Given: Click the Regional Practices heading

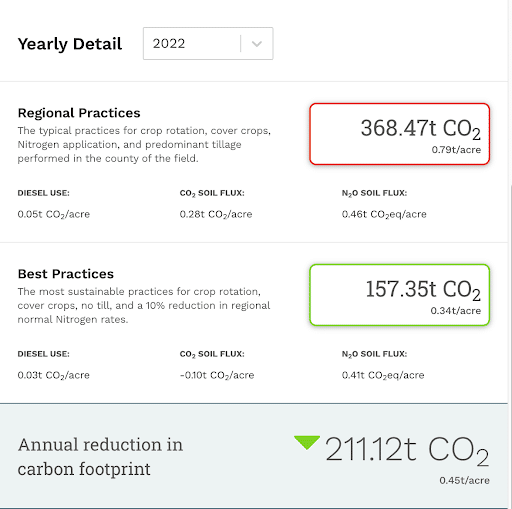Looking at the screenshot, I should (79, 113).
